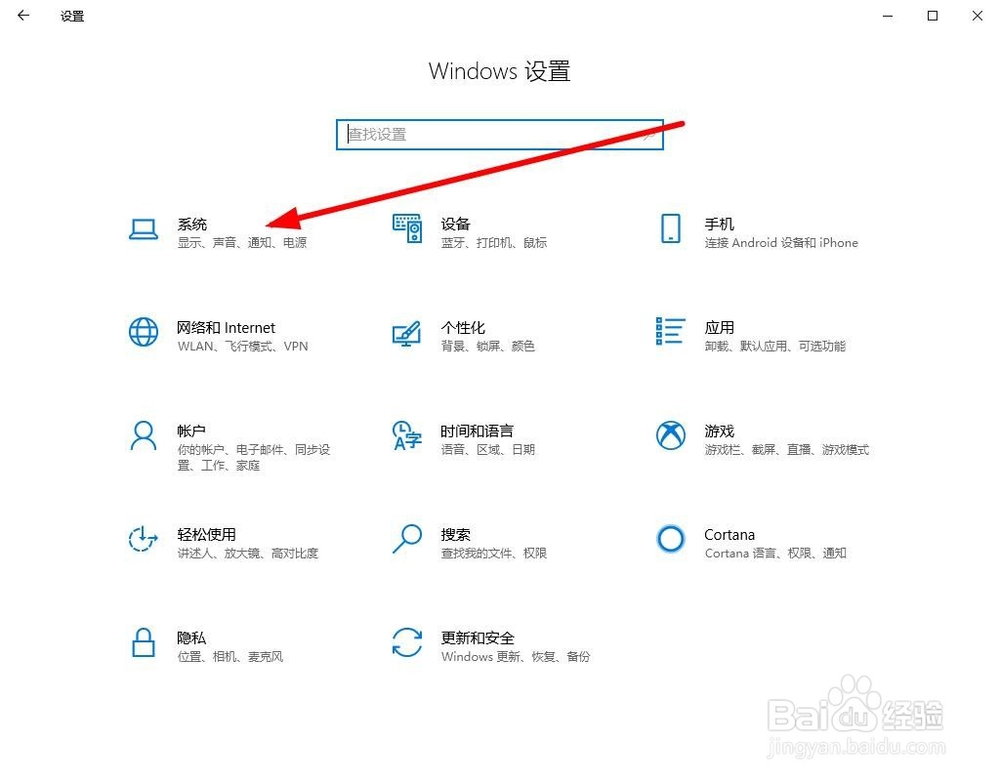Go back with the back arrow

pos(24,15)
